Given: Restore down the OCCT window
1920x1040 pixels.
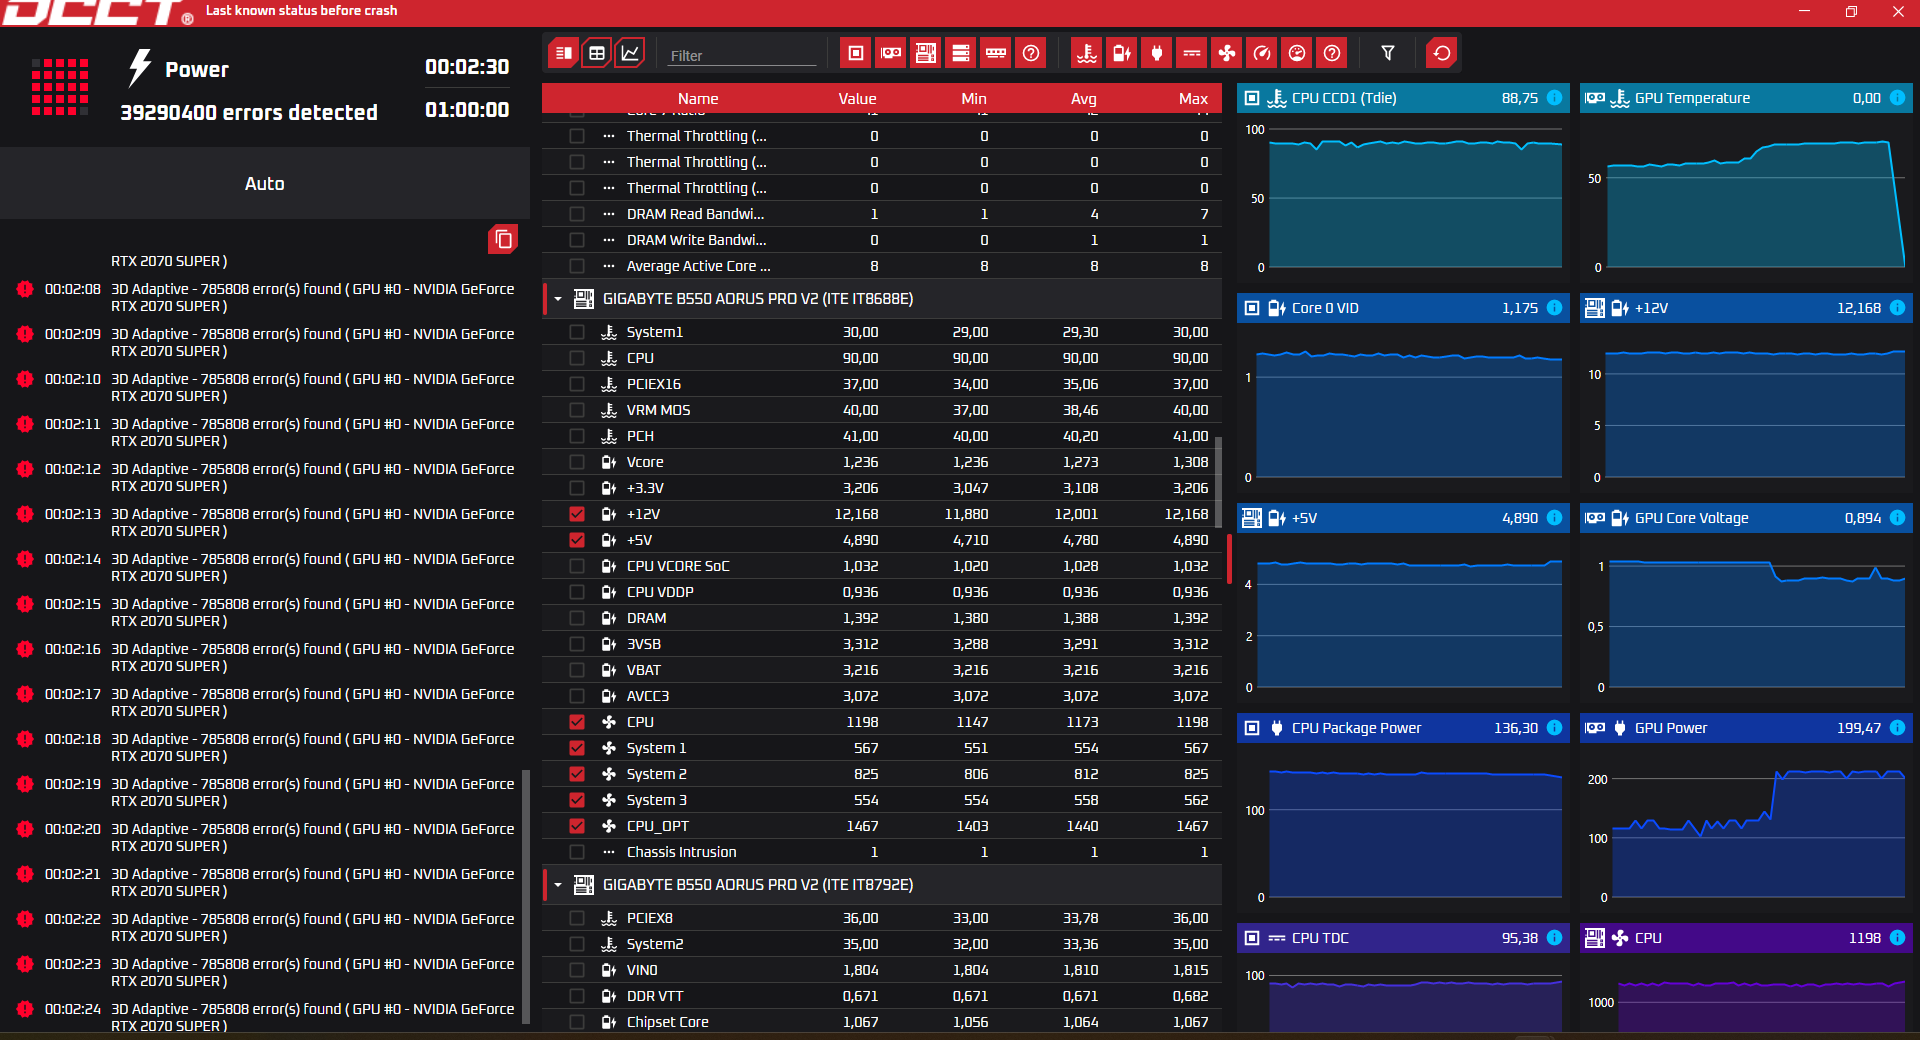Looking at the screenshot, I should [x=1851, y=11].
